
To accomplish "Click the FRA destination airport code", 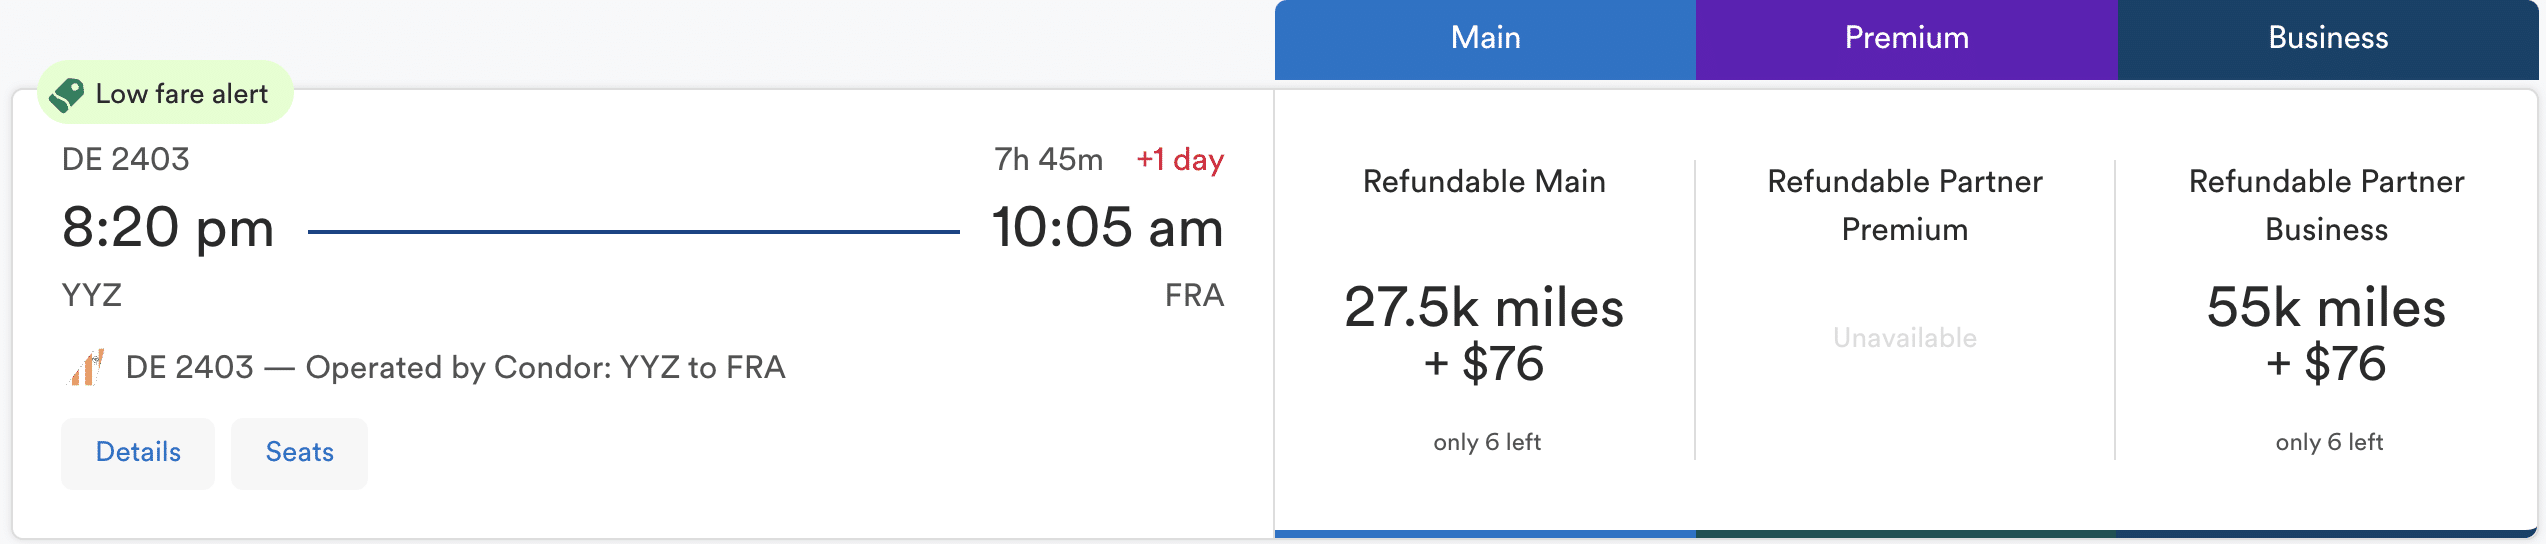I will 1194,296.
